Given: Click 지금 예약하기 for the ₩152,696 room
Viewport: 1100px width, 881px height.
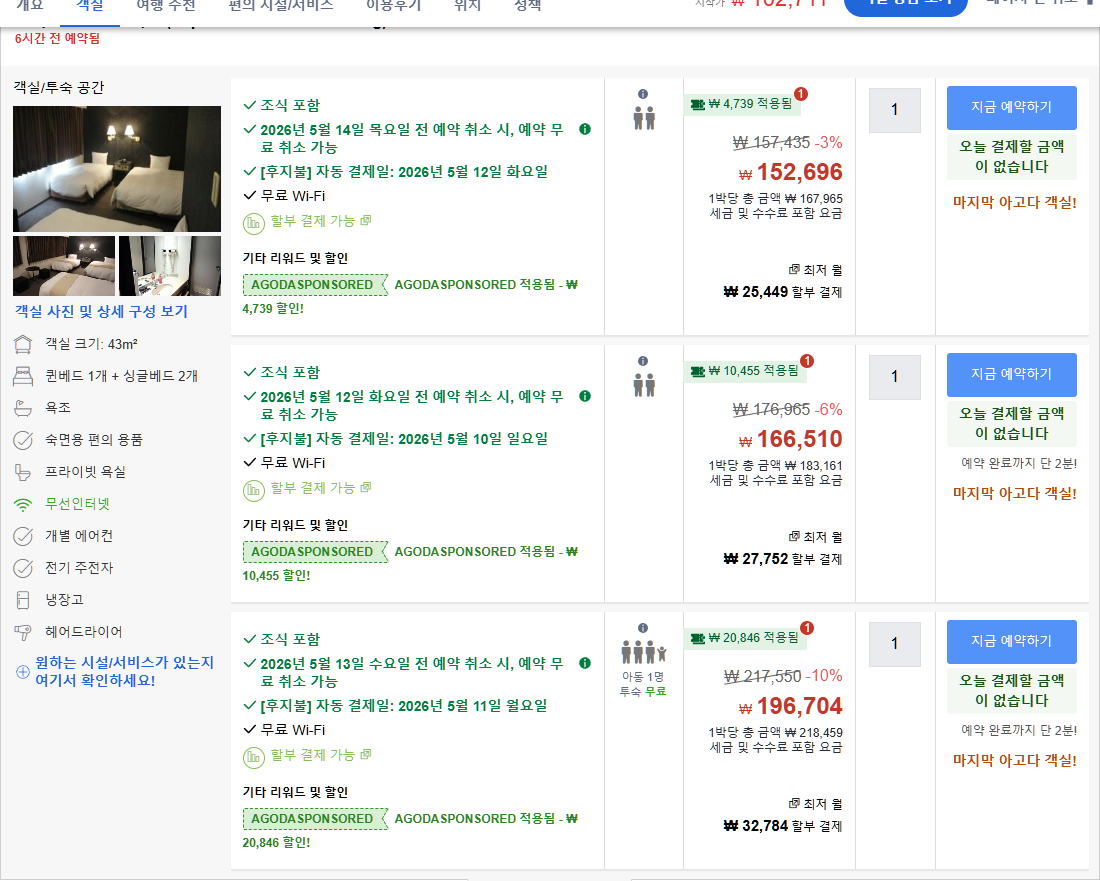Looking at the screenshot, I should [x=1012, y=108].
